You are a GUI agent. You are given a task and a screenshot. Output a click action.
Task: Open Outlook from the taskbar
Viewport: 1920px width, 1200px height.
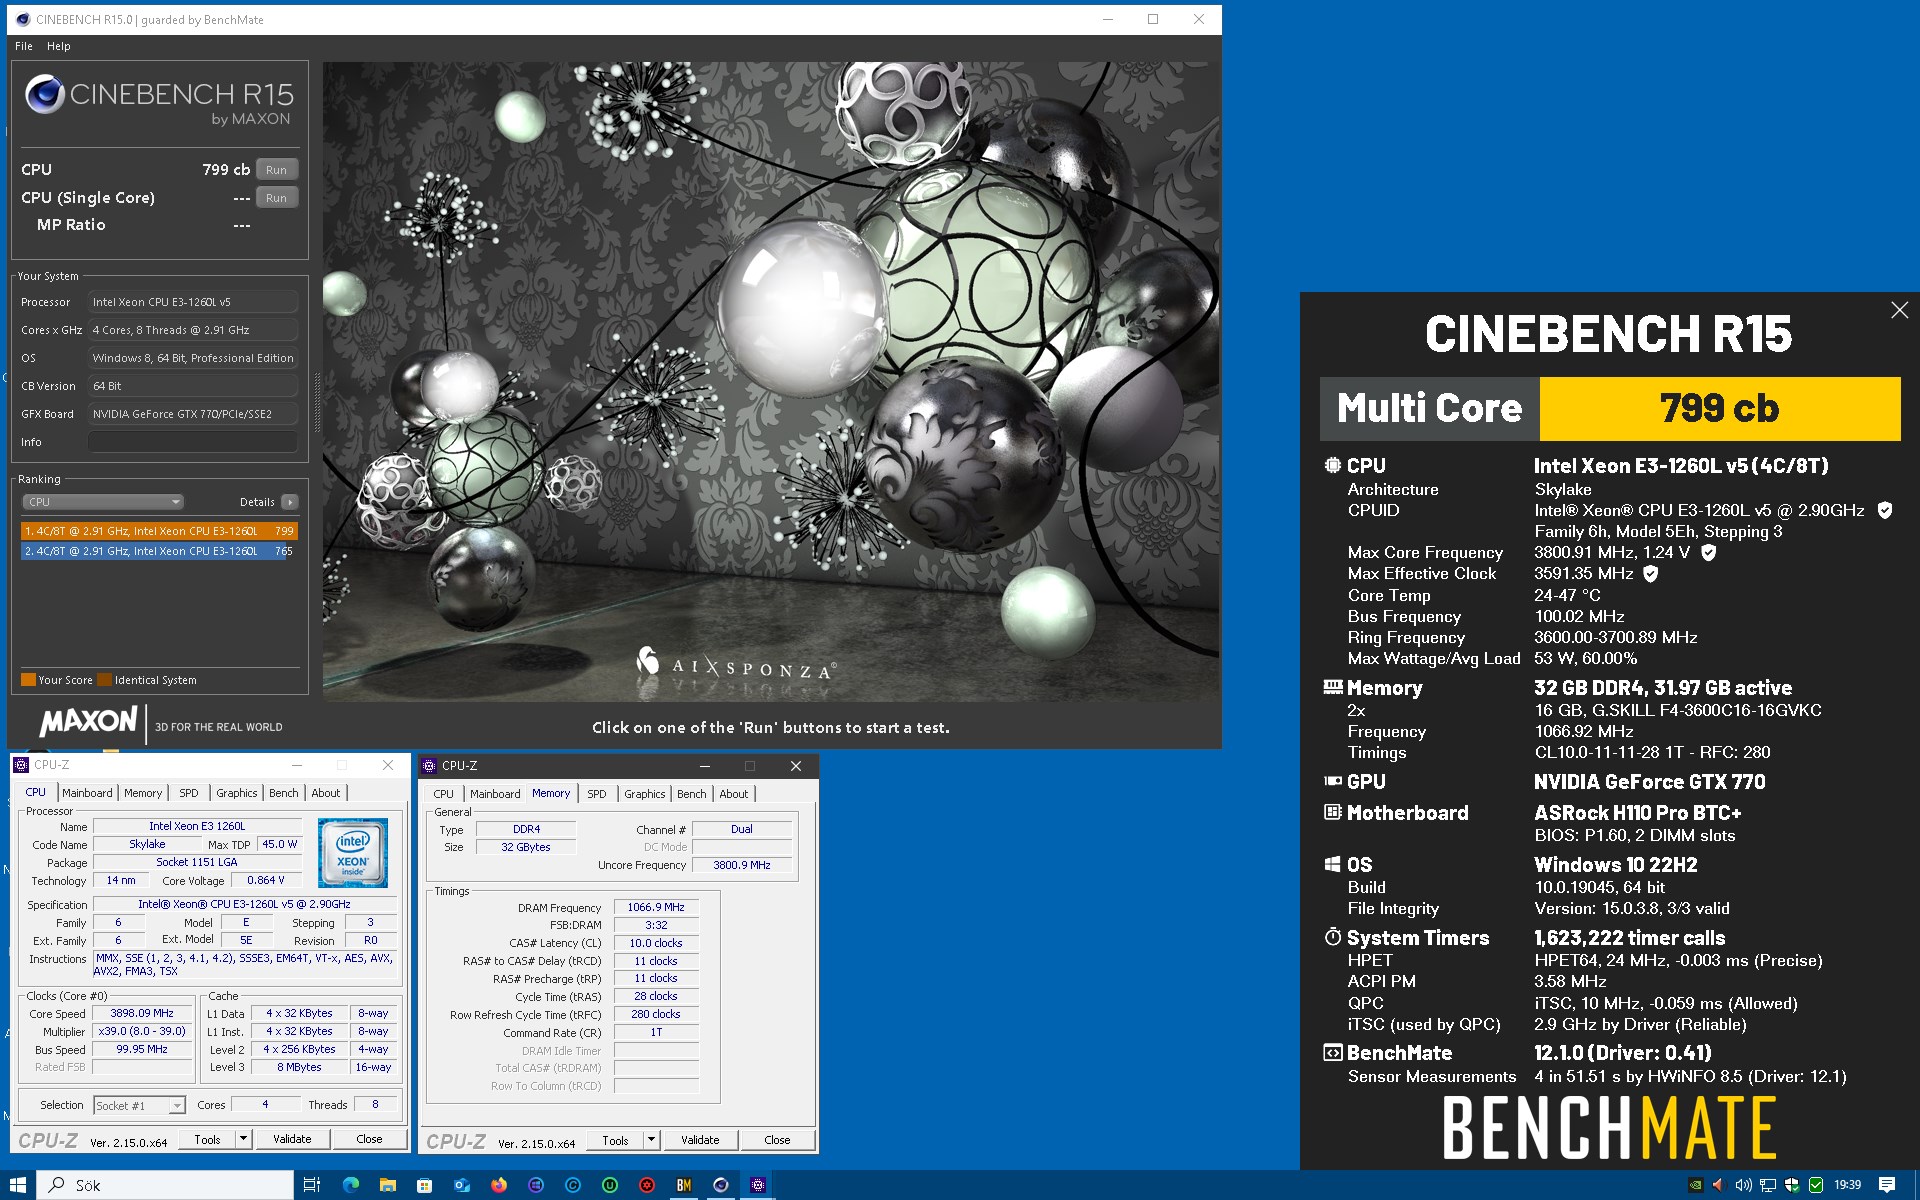(x=461, y=1185)
